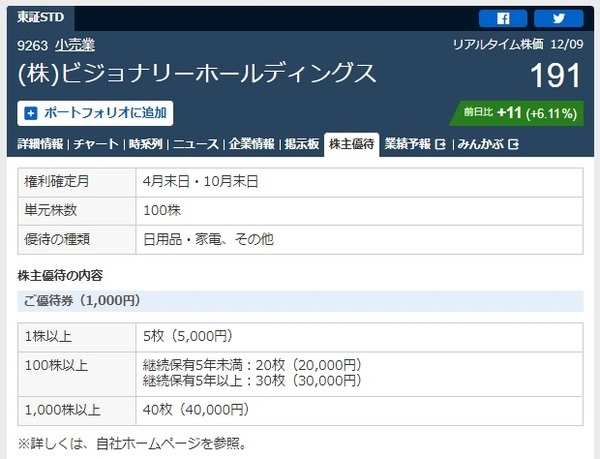Viewport: 600px width, 459px height.
Task: Open the external-link icon next to みんかぶ
Action: pyautogui.click(x=514, y=145)
